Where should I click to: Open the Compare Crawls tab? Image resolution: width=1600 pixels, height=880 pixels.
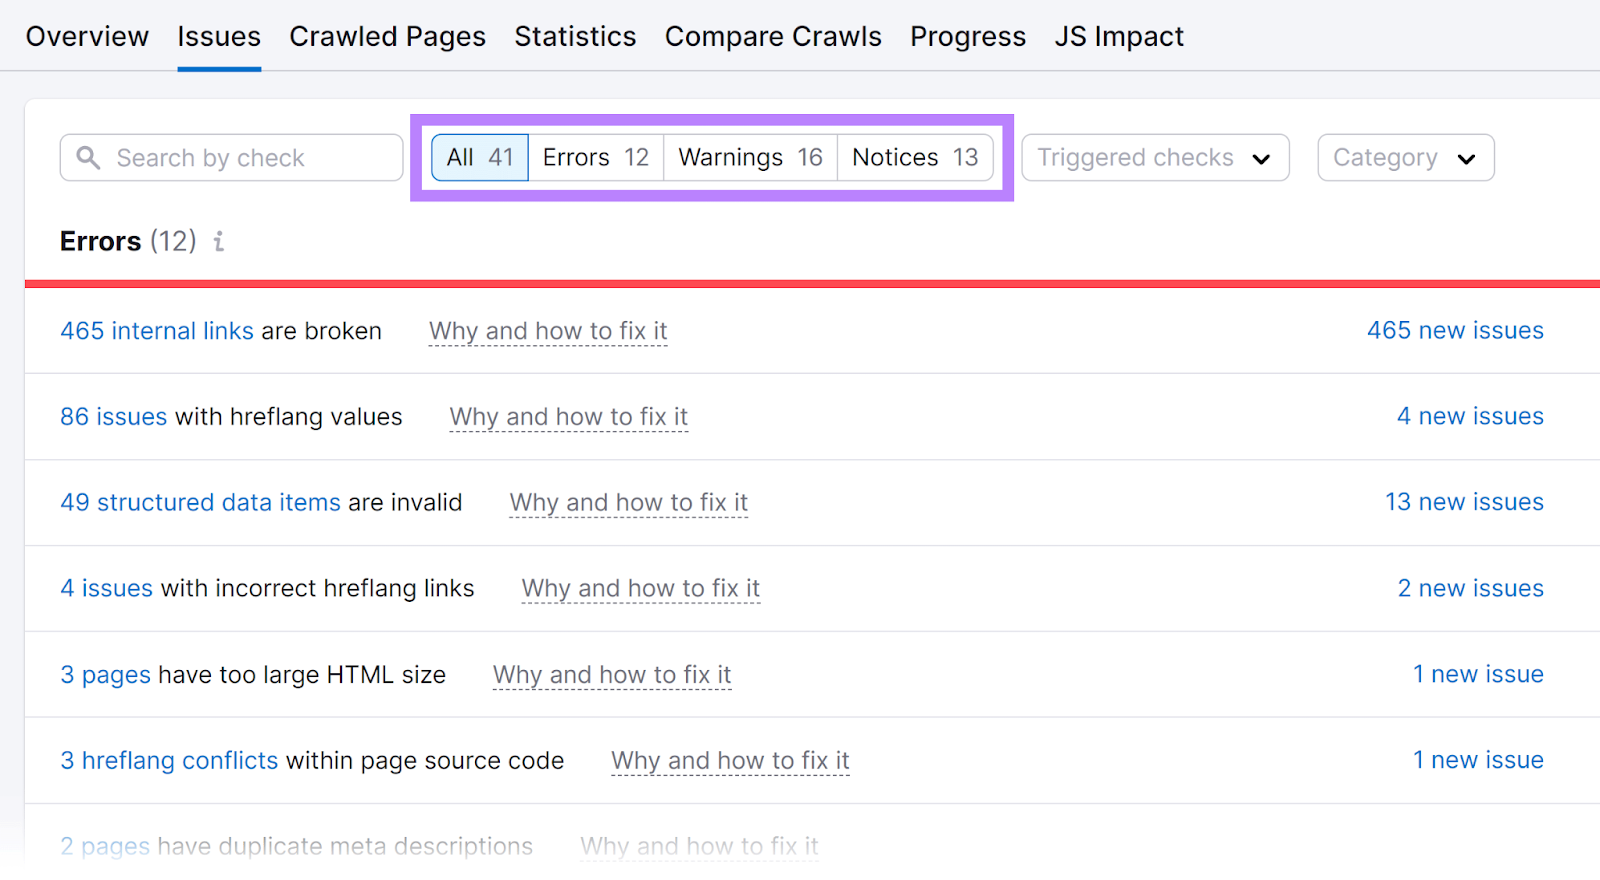[x=773, y=37]
